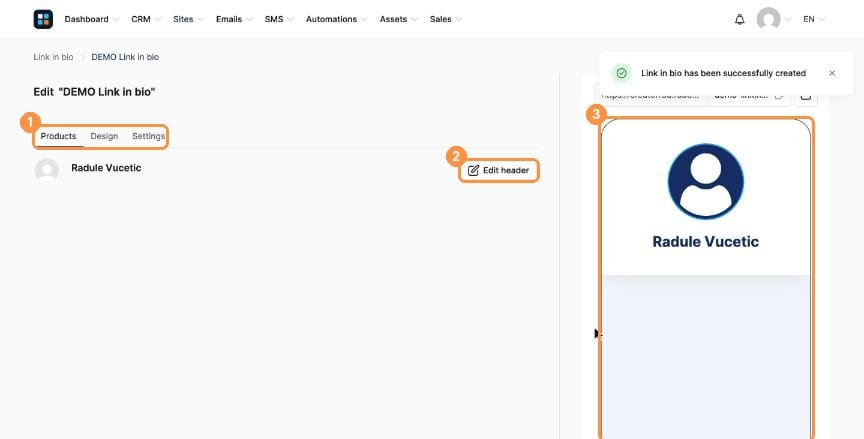This screenshot has height=439, width=864.
Task: Expand the Sales dropdown
Action: (x=446, y=19)
